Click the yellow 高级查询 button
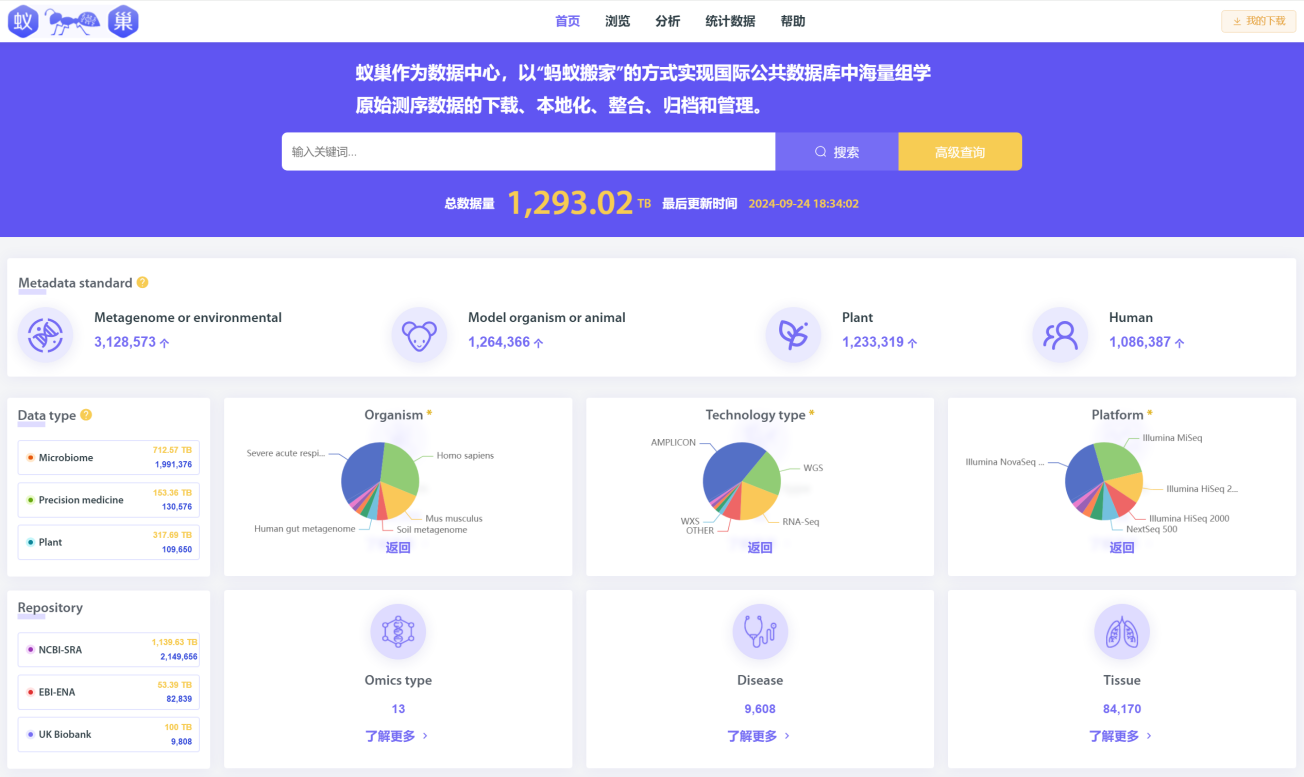1304x777 pixels. (x=960, y=152)
